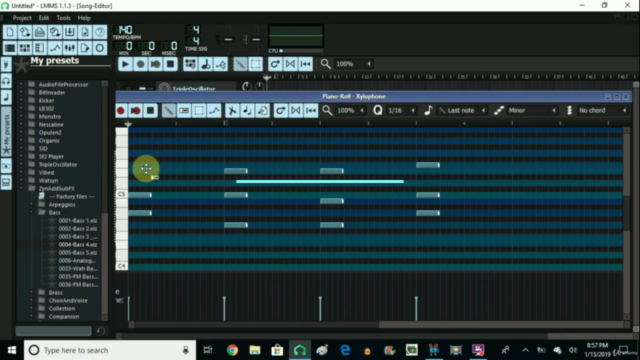Toggle auto-scrolling in Piano Roll

[x=280, y=111]
